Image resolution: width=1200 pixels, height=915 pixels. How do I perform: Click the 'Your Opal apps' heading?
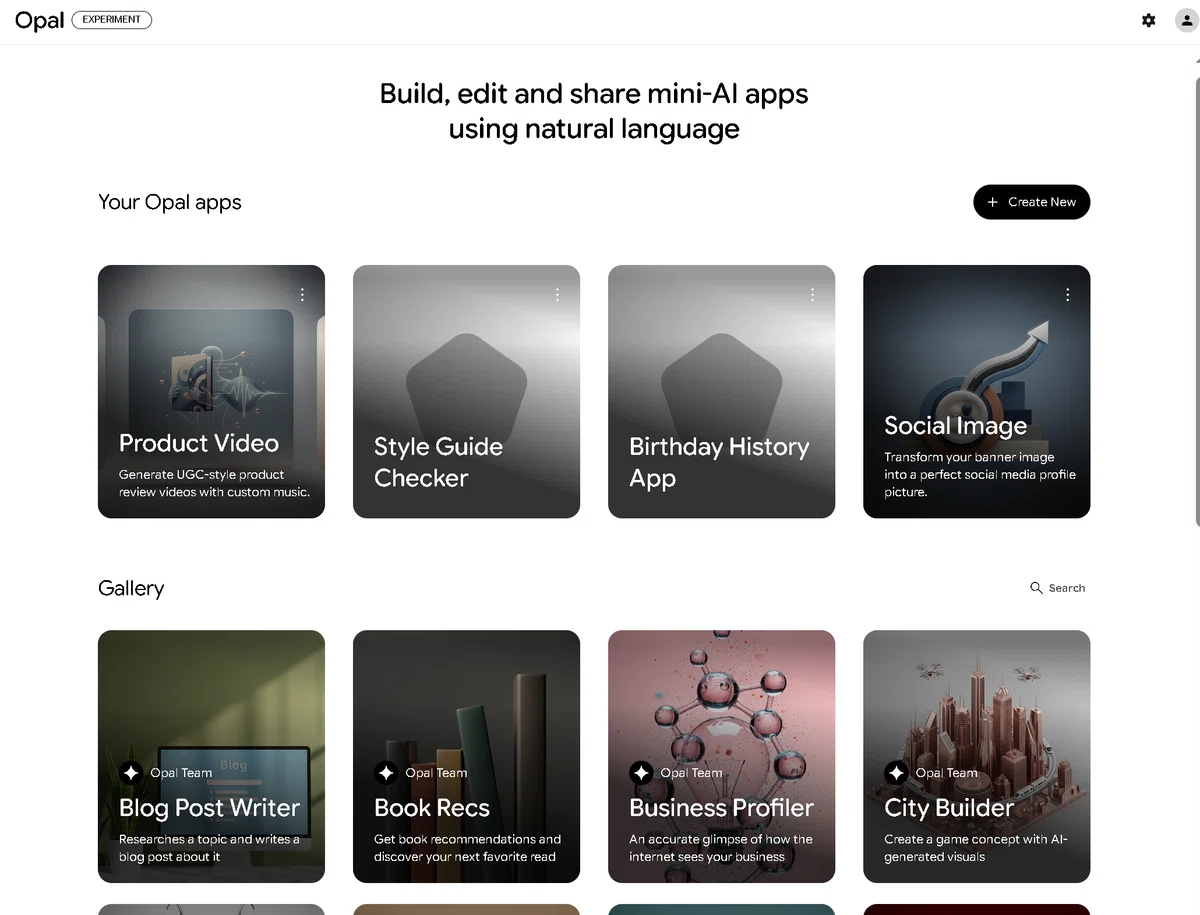[x=170, y=202]
